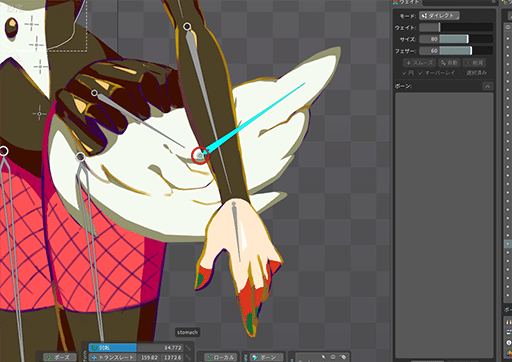Viewport: 512px width, 362px height.
Task: Click the round middle icon in bottom options
Action: (333, 357)
